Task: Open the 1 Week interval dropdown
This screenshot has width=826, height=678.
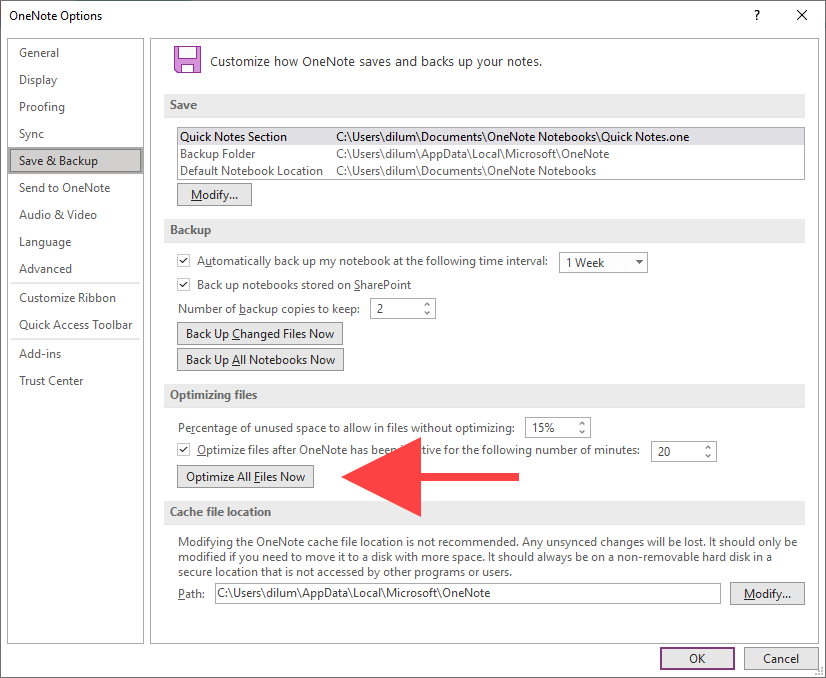Action: (x=603, y=262)
